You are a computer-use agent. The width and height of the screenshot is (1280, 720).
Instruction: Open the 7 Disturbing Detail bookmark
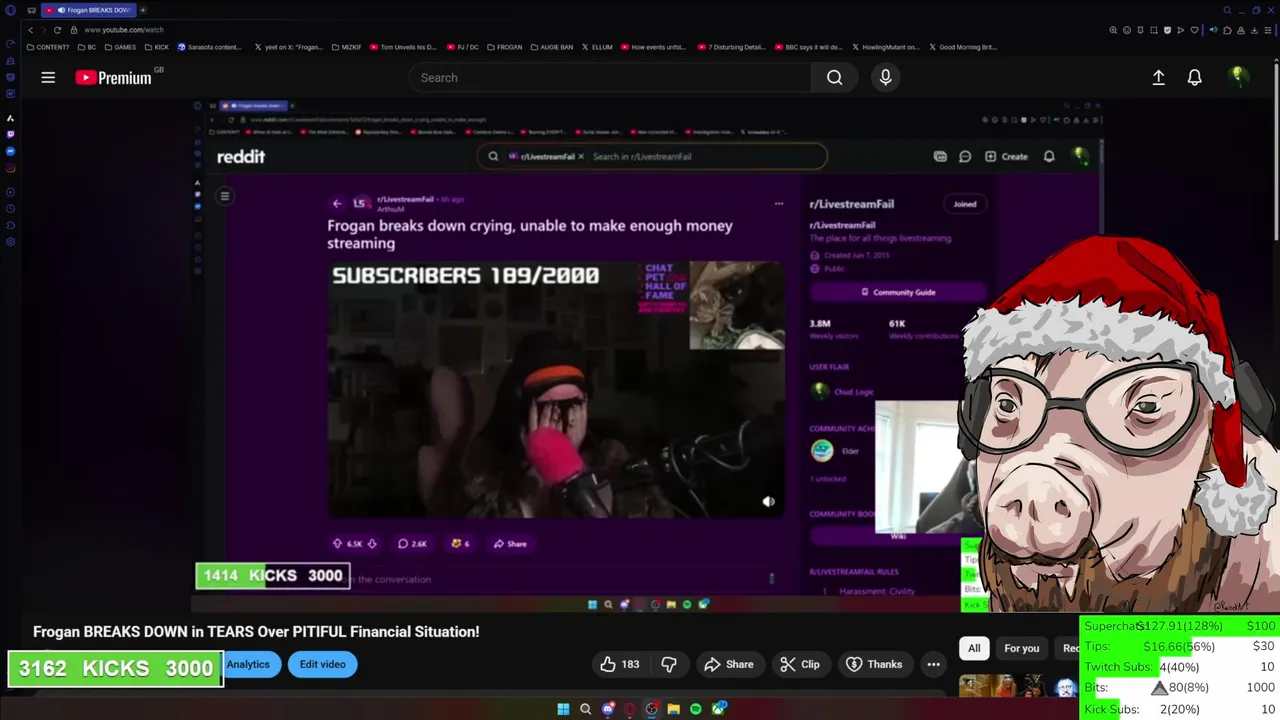731,47
